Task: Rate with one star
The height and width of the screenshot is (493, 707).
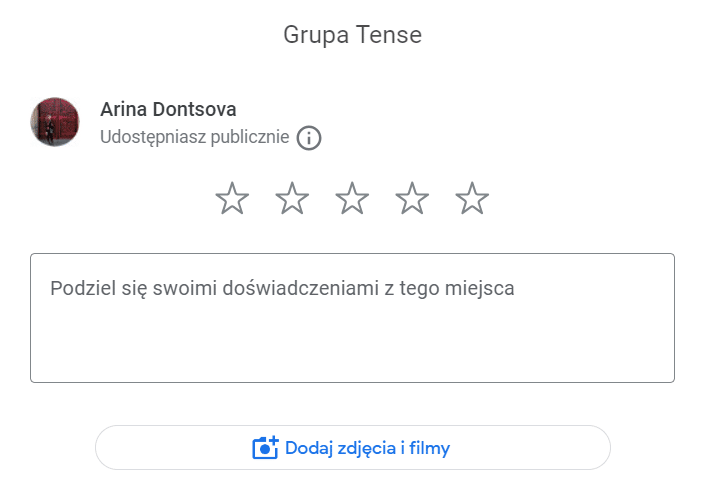Action: coord(232,198)
